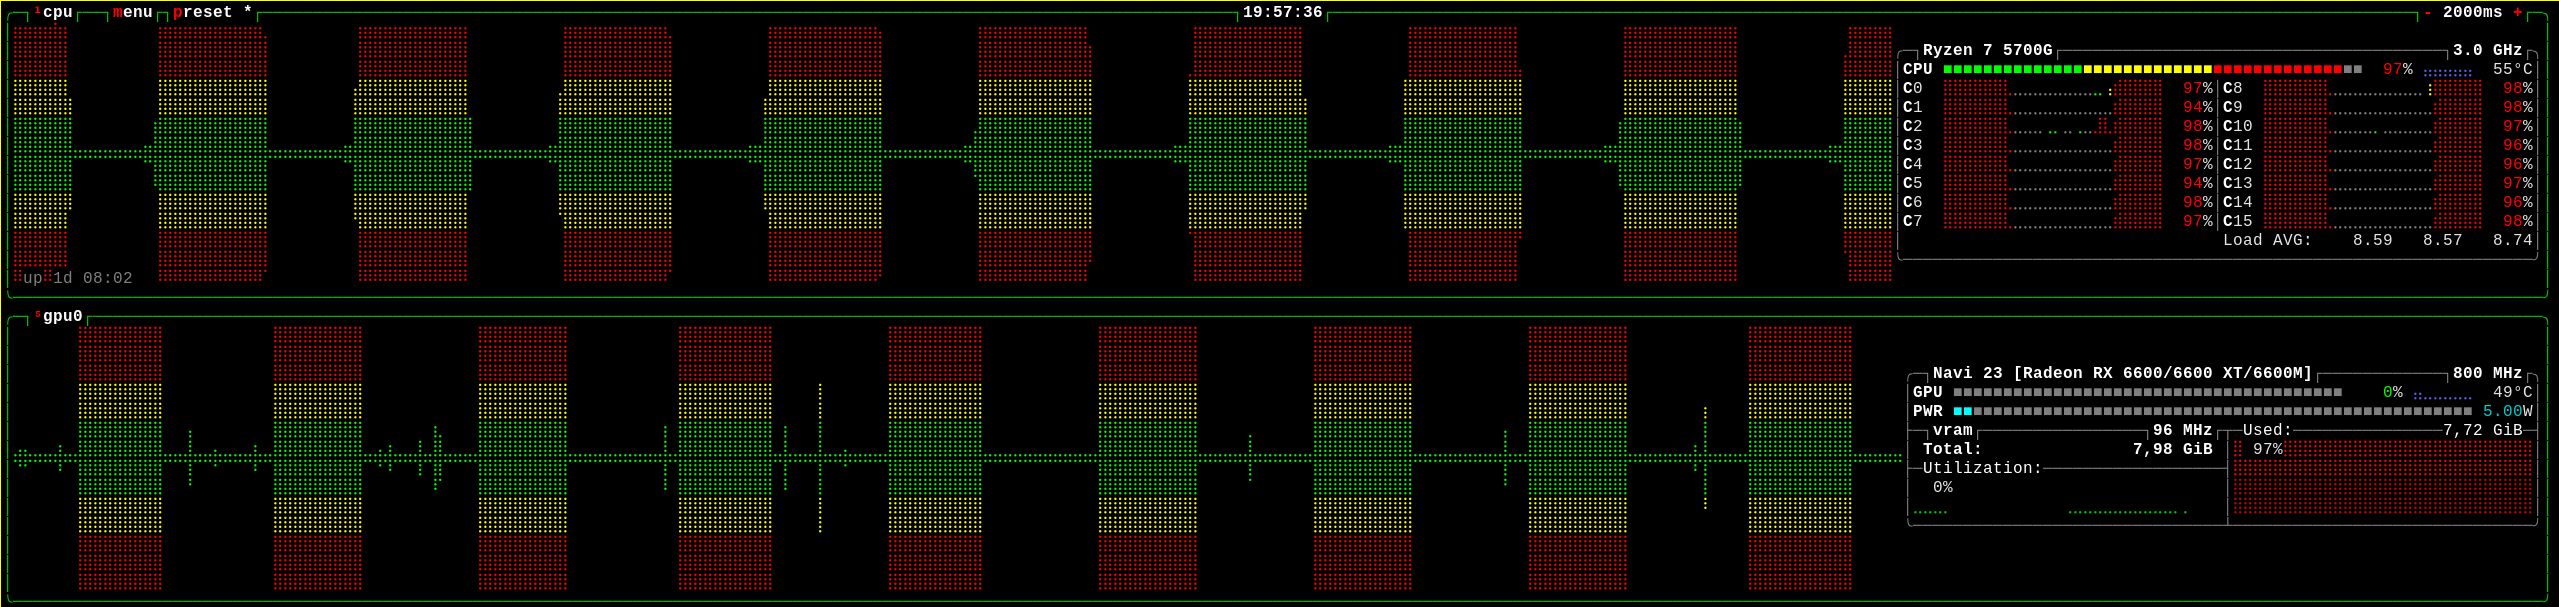Click the C5 core usage percentage
2559x607 pixels.
coord(2198,183)
